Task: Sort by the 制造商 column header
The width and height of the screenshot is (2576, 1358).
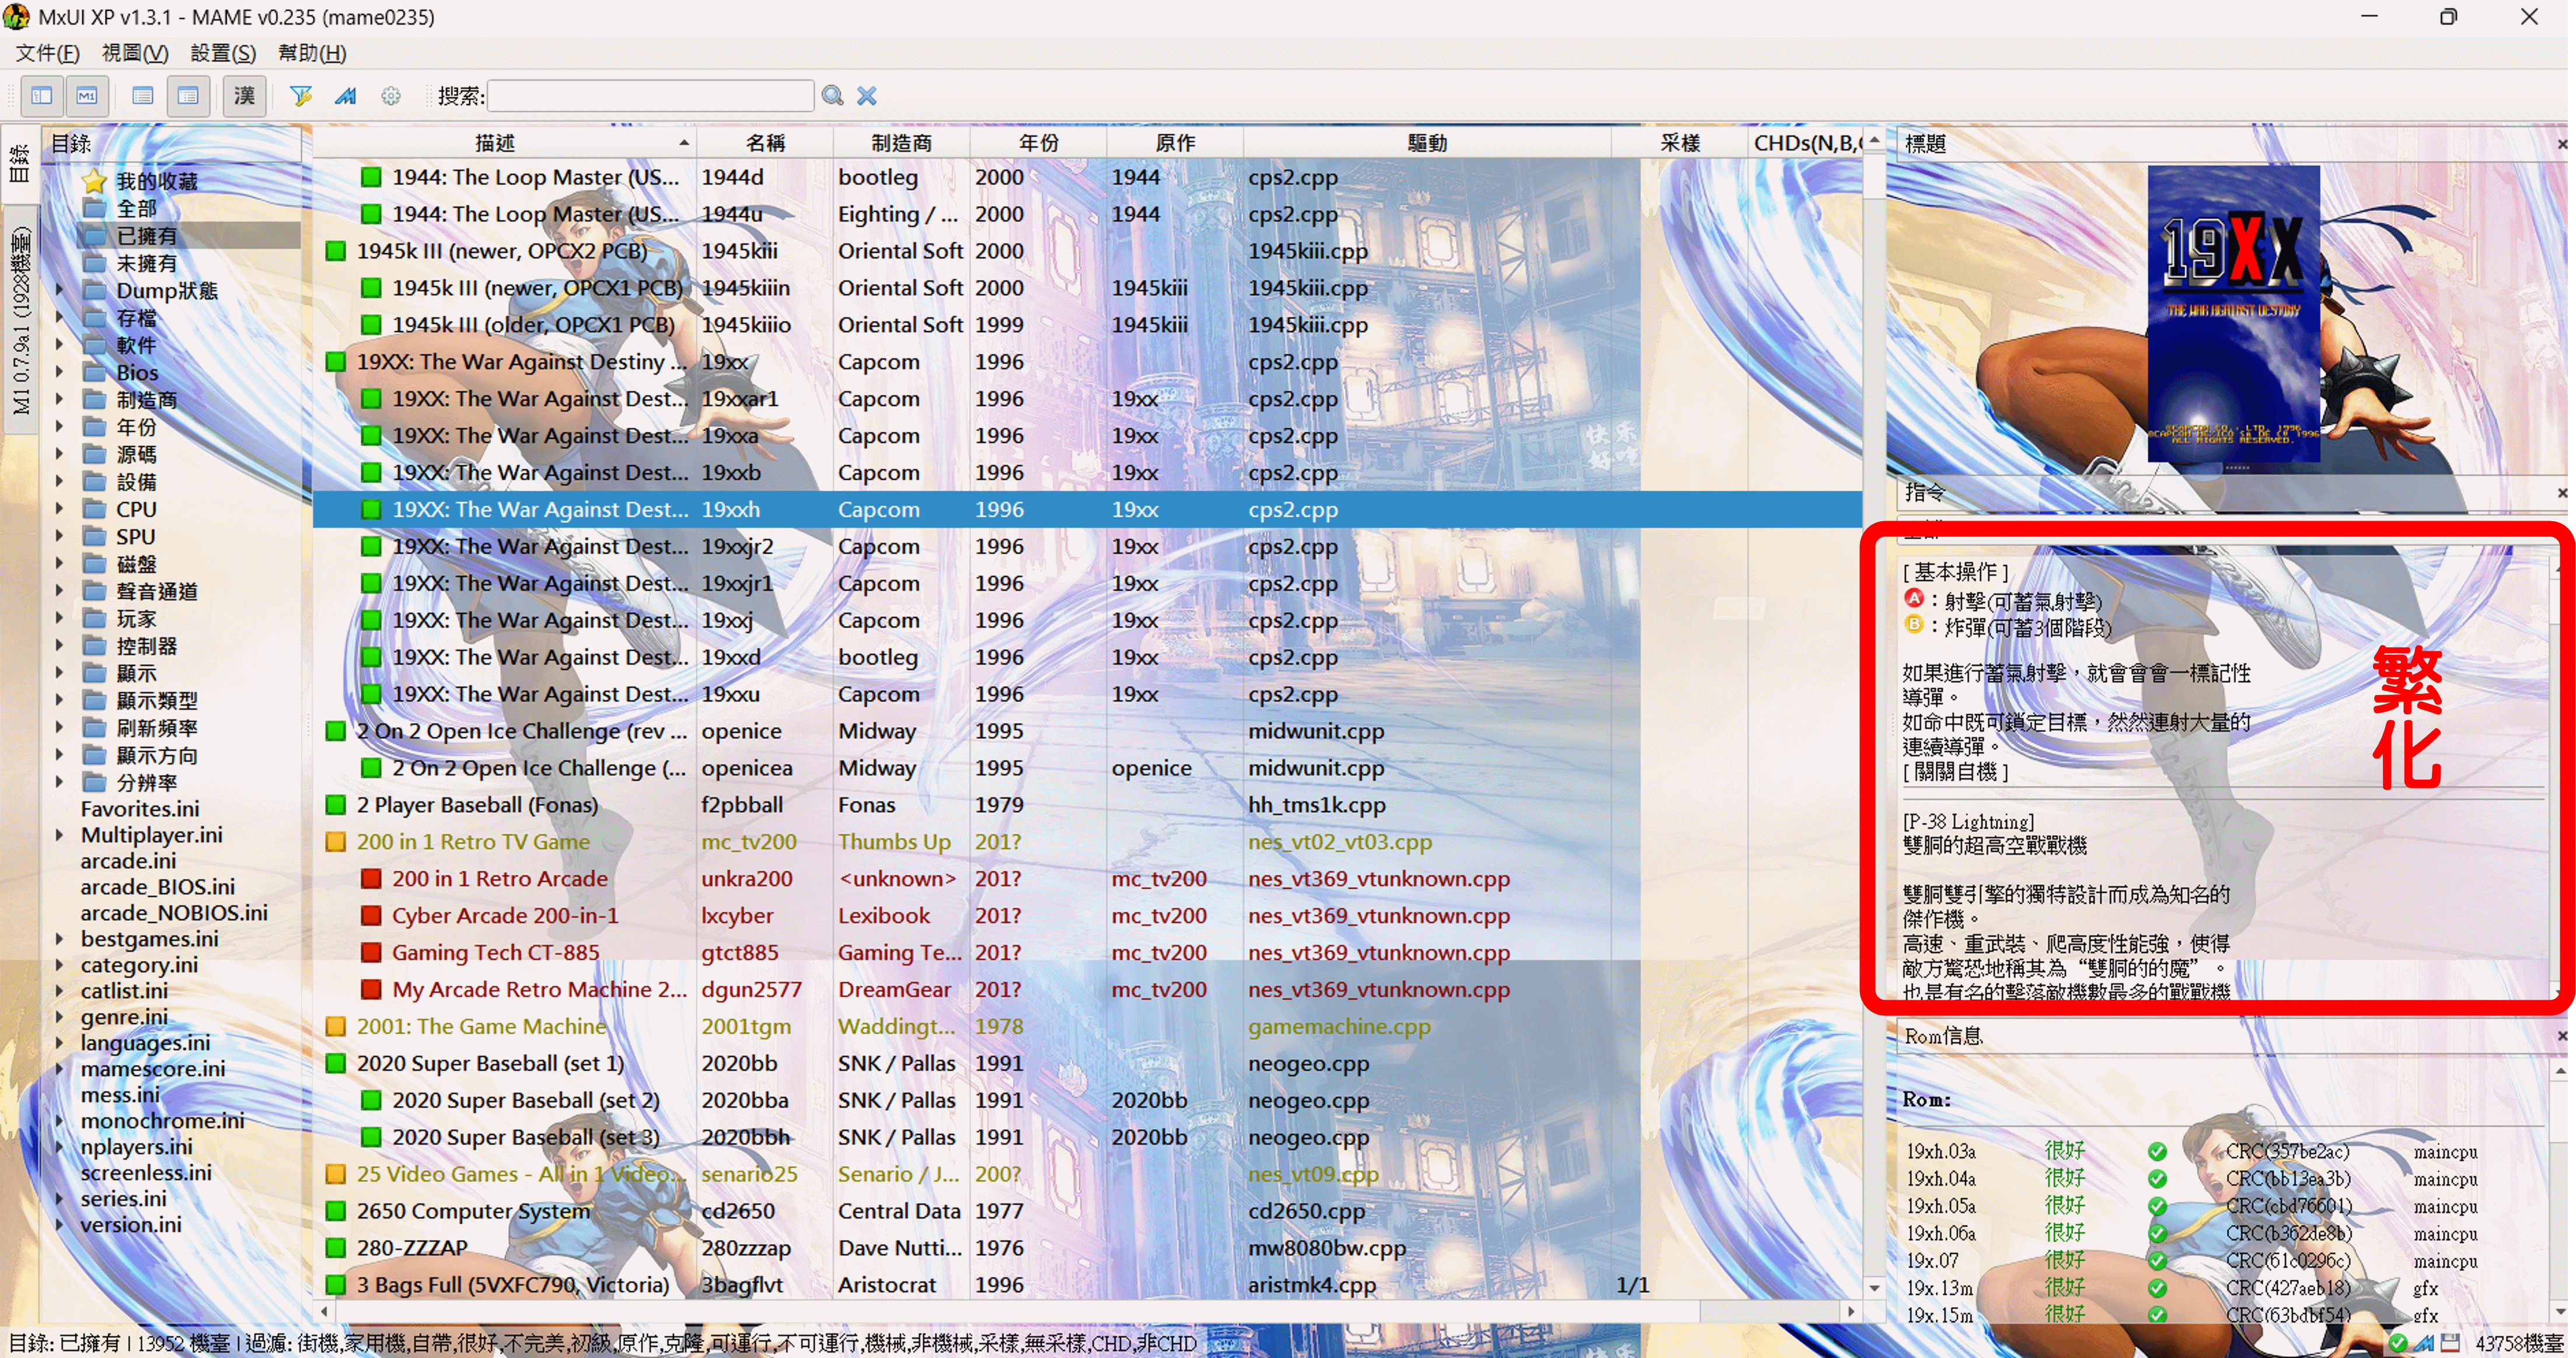Action: (x=901, y=143)
